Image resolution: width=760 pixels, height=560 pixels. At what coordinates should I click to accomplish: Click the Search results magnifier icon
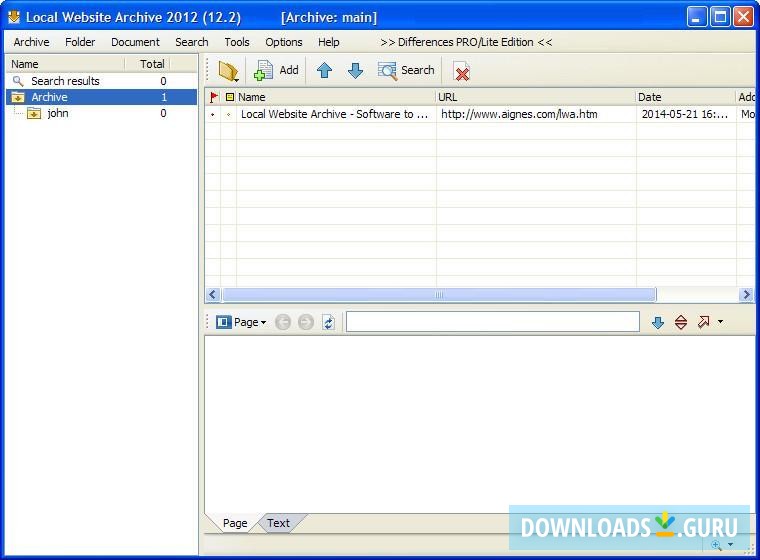pos(18,81)
